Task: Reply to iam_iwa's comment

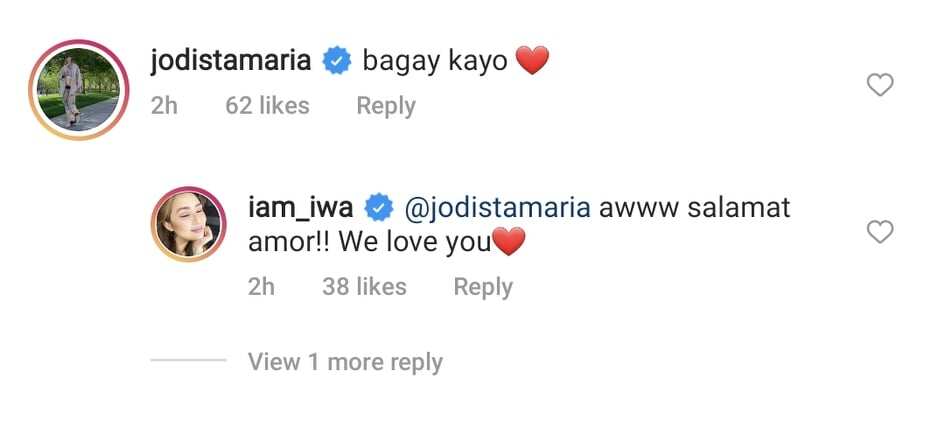Action: tap(483, 287)
